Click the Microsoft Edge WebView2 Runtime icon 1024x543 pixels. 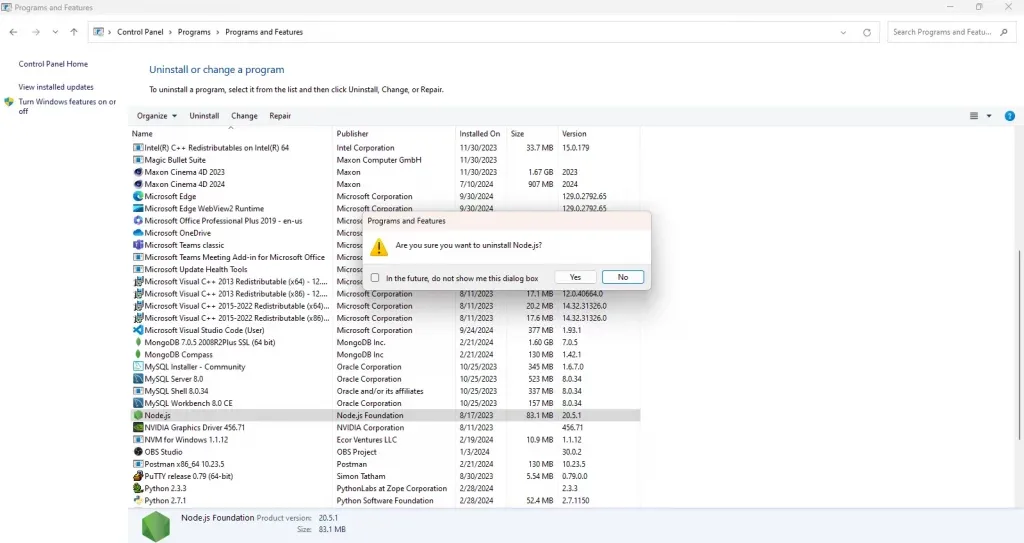coord(138,208)
